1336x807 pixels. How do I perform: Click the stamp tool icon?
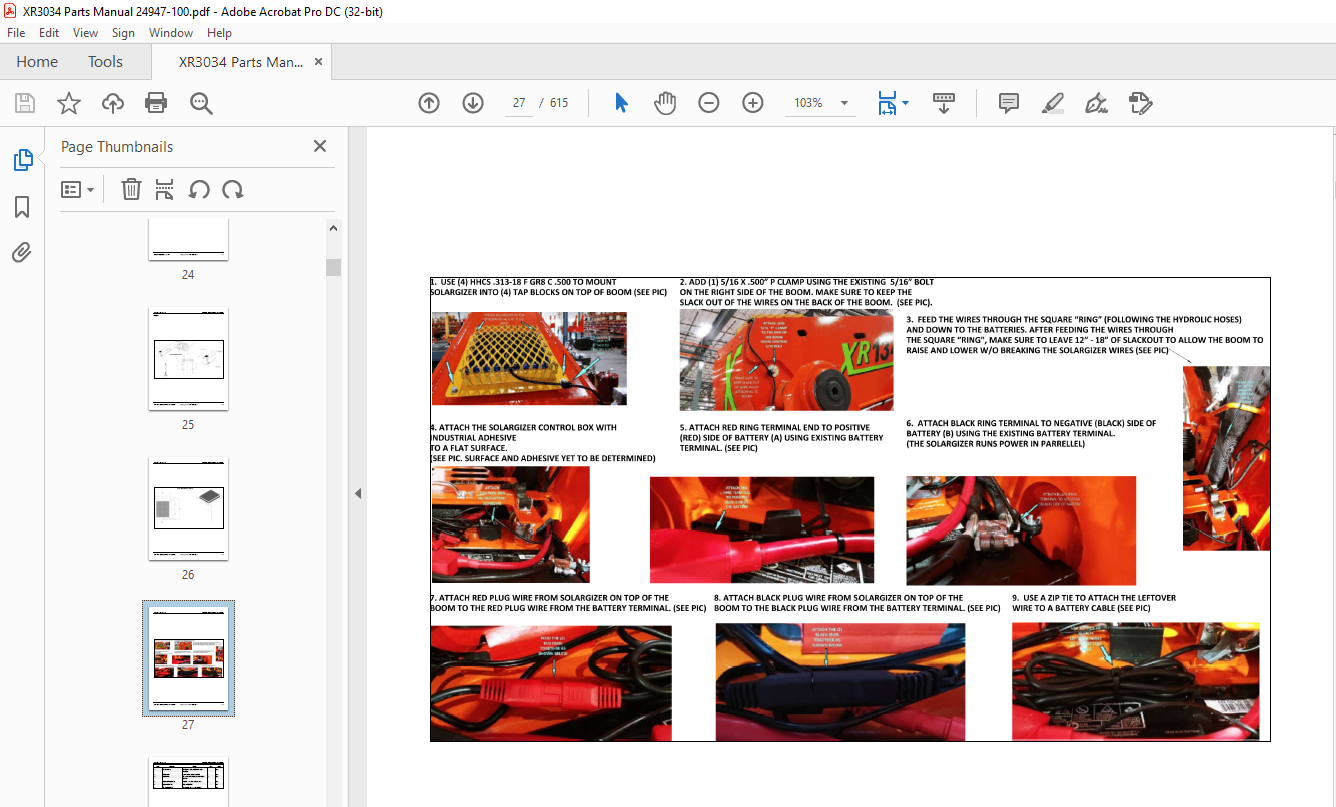coord(1140,103)
